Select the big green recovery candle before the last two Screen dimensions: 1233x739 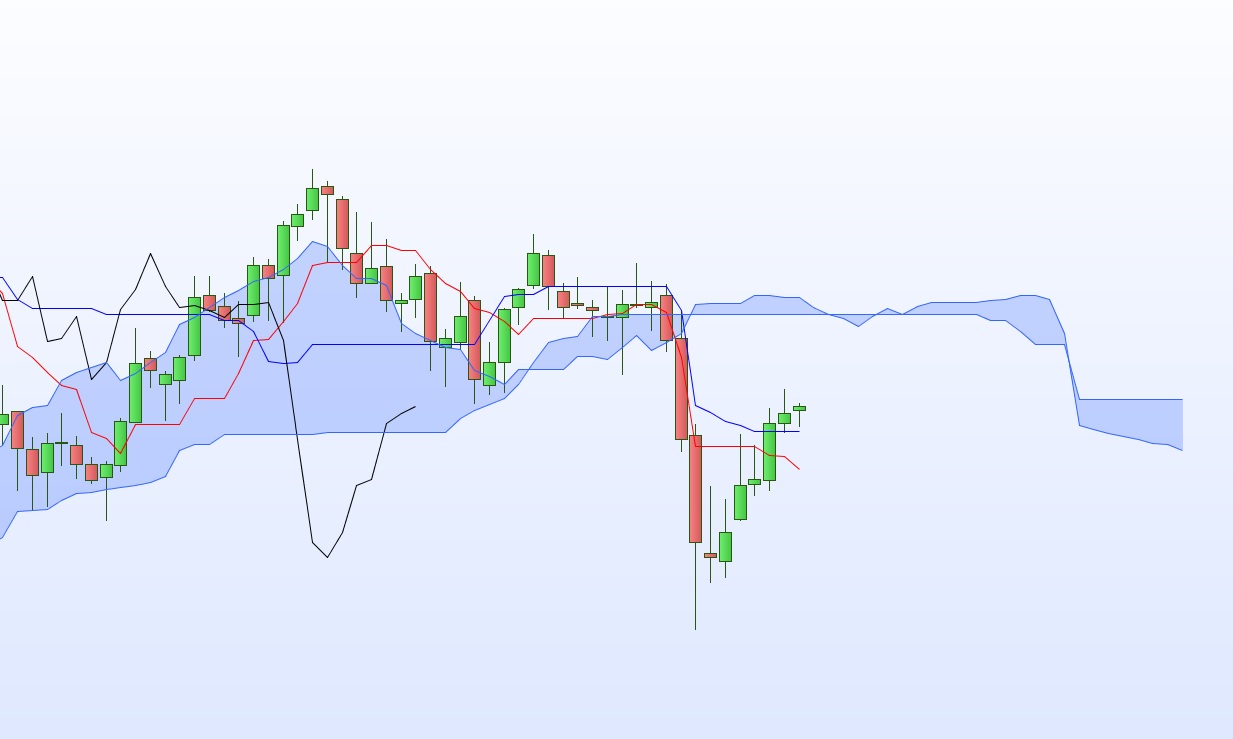point(769,451)
